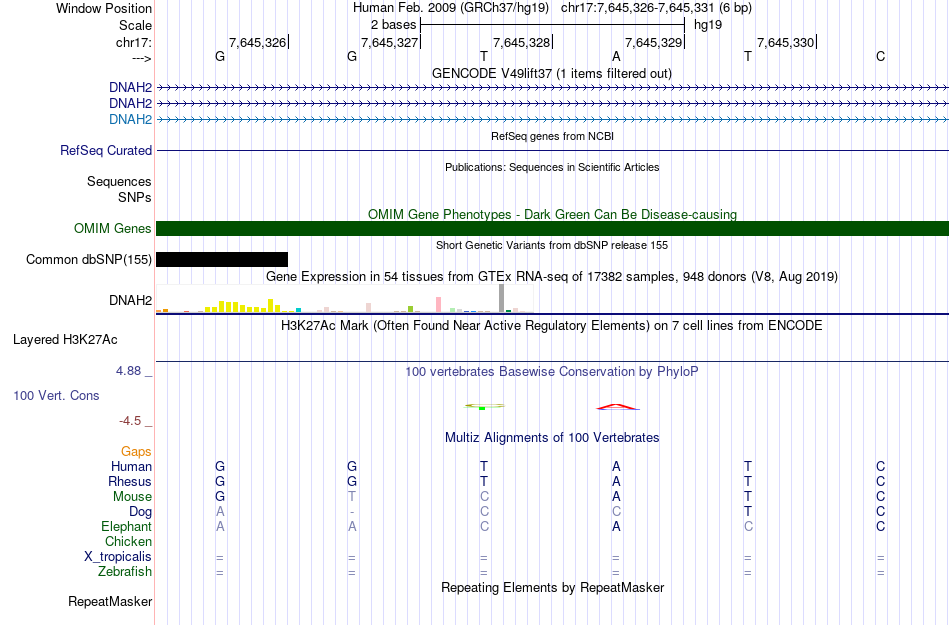Open the OMIM Genes track label
950x625 pixels.
click(x=113, y=228)
